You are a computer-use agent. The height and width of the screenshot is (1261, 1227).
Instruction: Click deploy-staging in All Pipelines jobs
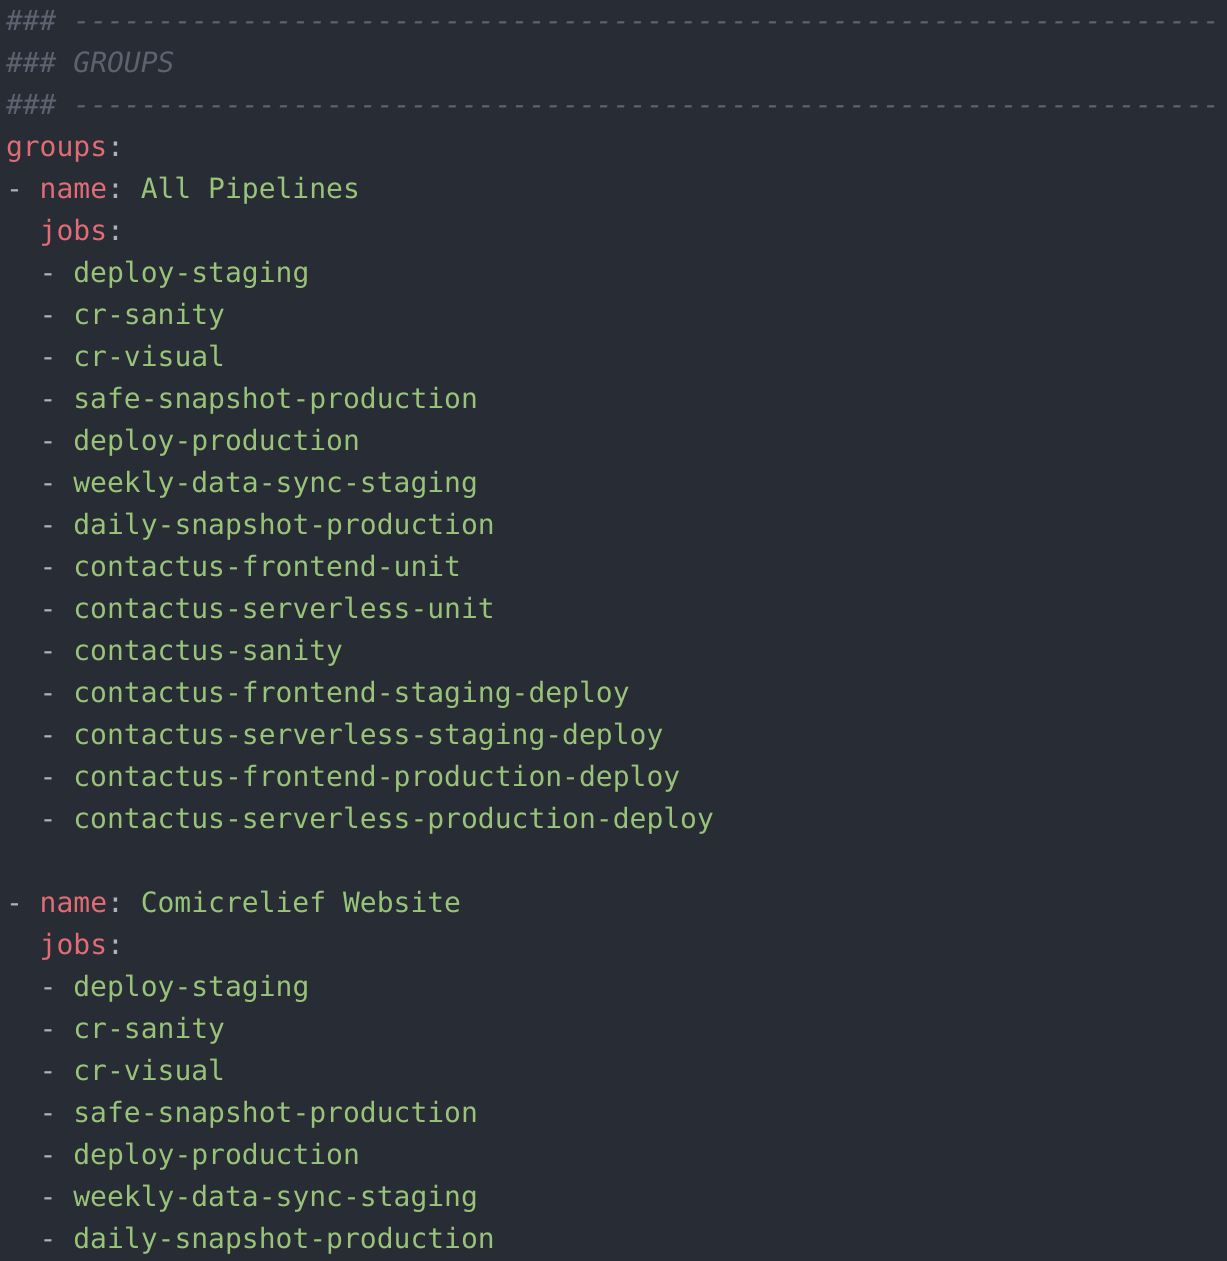[x=191, y=274]
